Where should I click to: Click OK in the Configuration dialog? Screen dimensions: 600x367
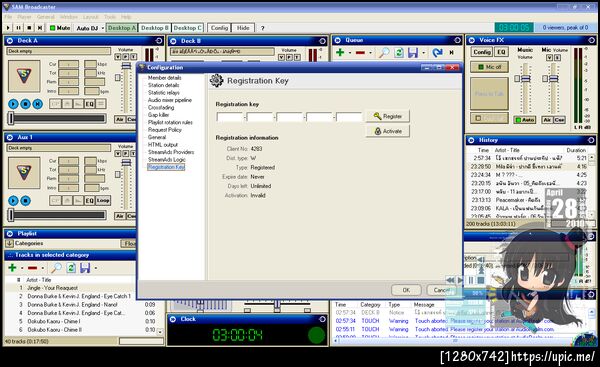[406, 290]
